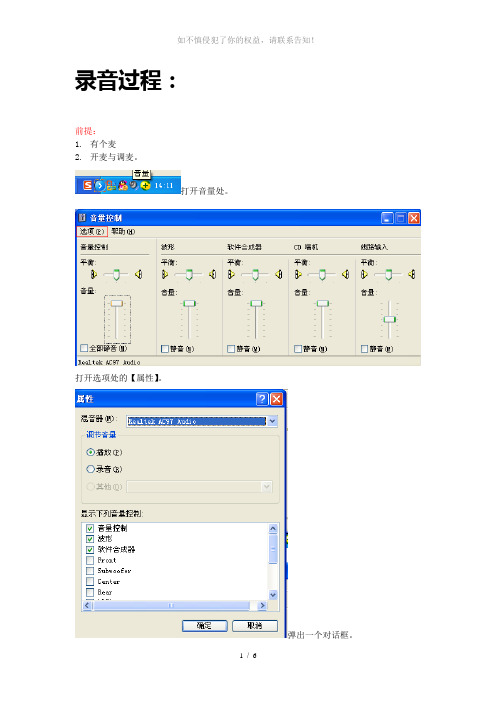The height and width of the screenshot is (702, 496).
Task: Click the disabled 其他 dropdown
Action: click(200, 487)
